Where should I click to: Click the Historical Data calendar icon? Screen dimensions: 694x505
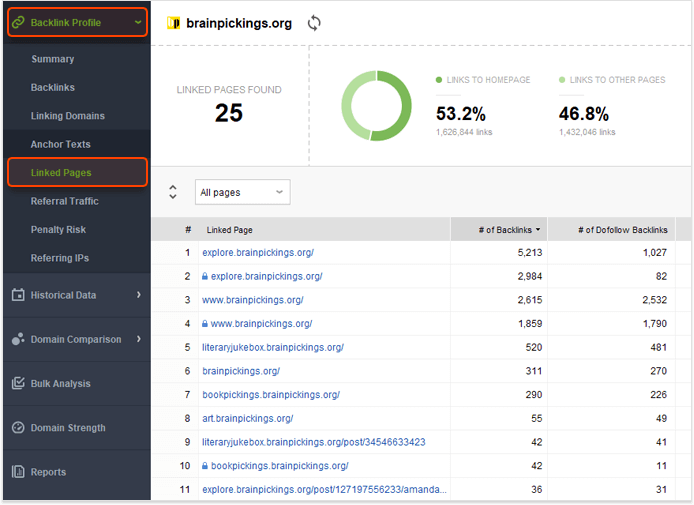(18, 295)
